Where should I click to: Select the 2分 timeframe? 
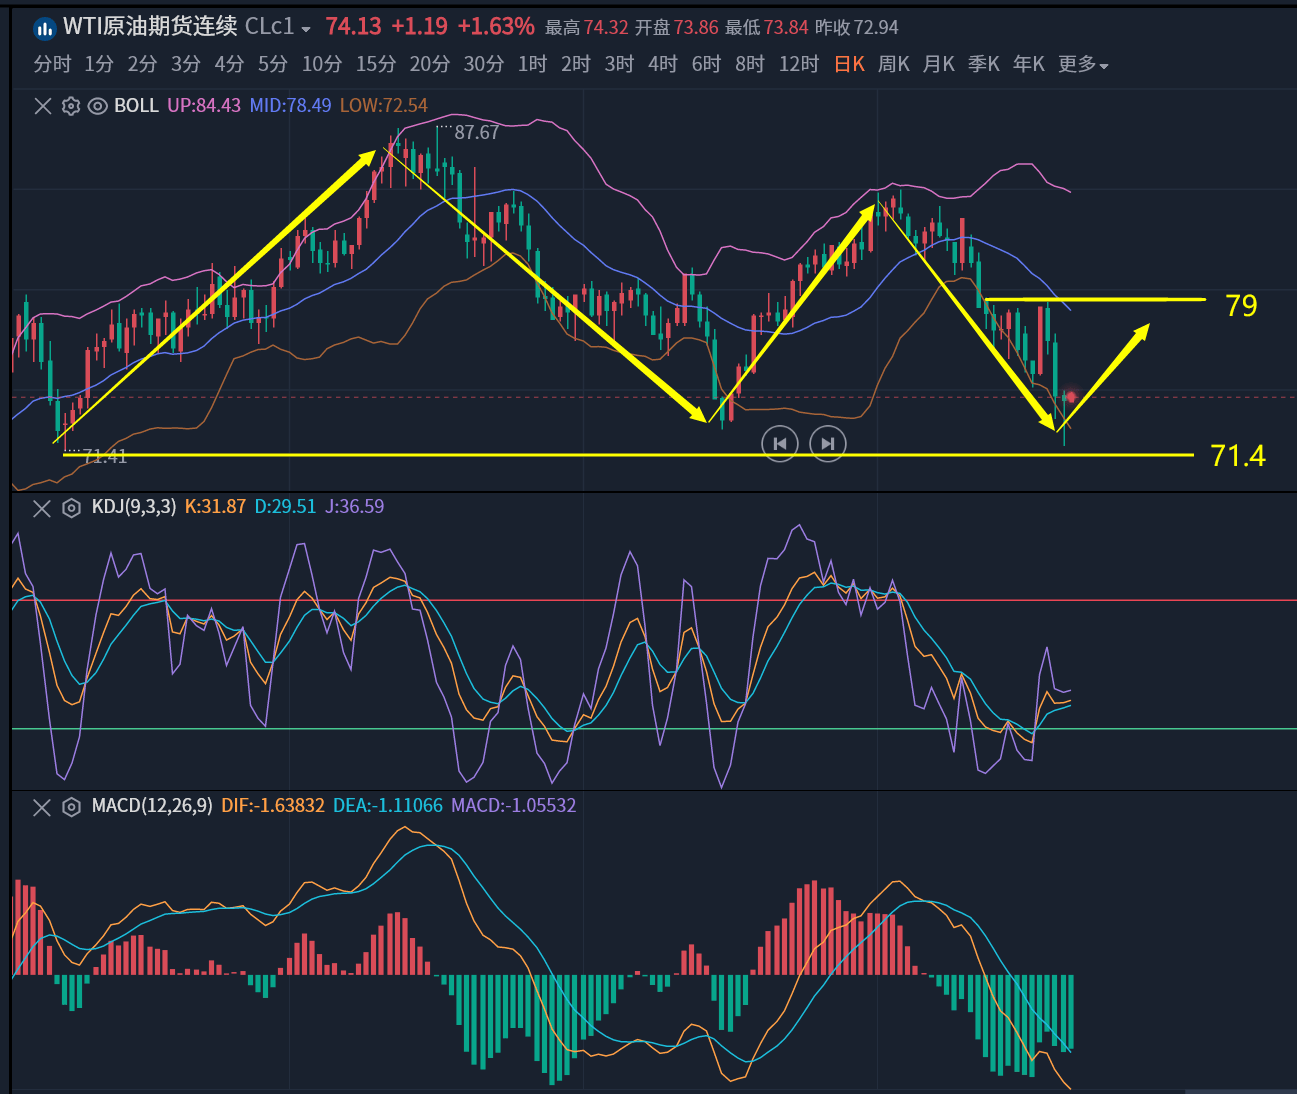point(142,64)
